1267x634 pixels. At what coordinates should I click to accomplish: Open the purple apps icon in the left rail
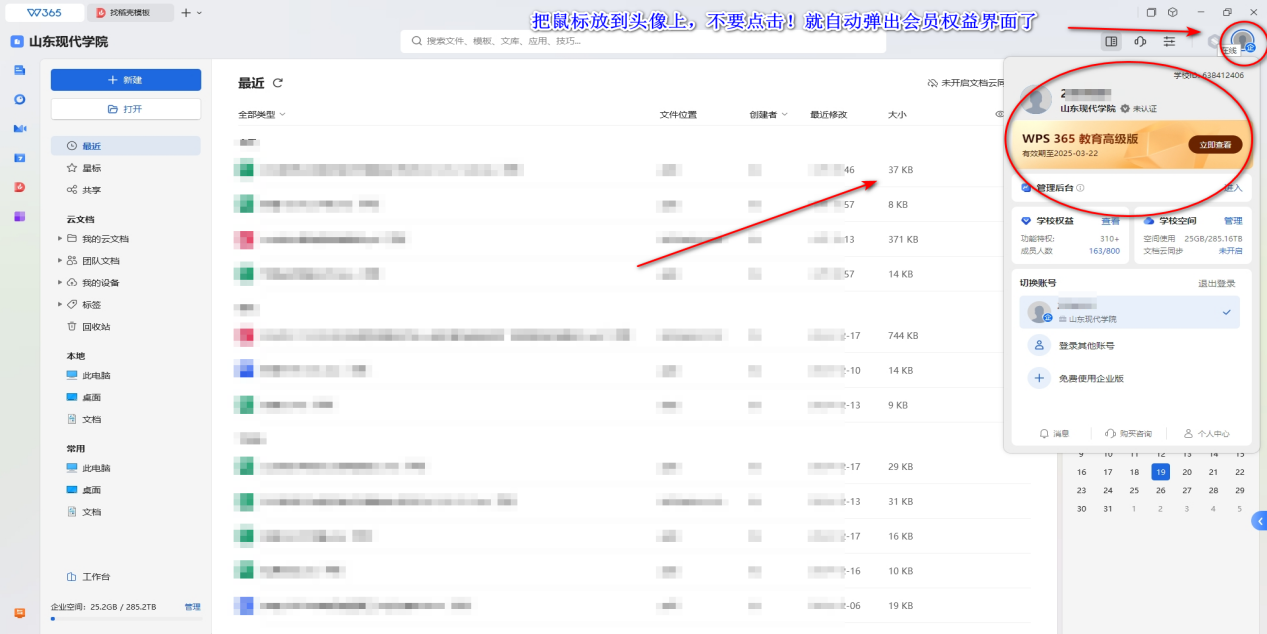[x=19, y=216]
